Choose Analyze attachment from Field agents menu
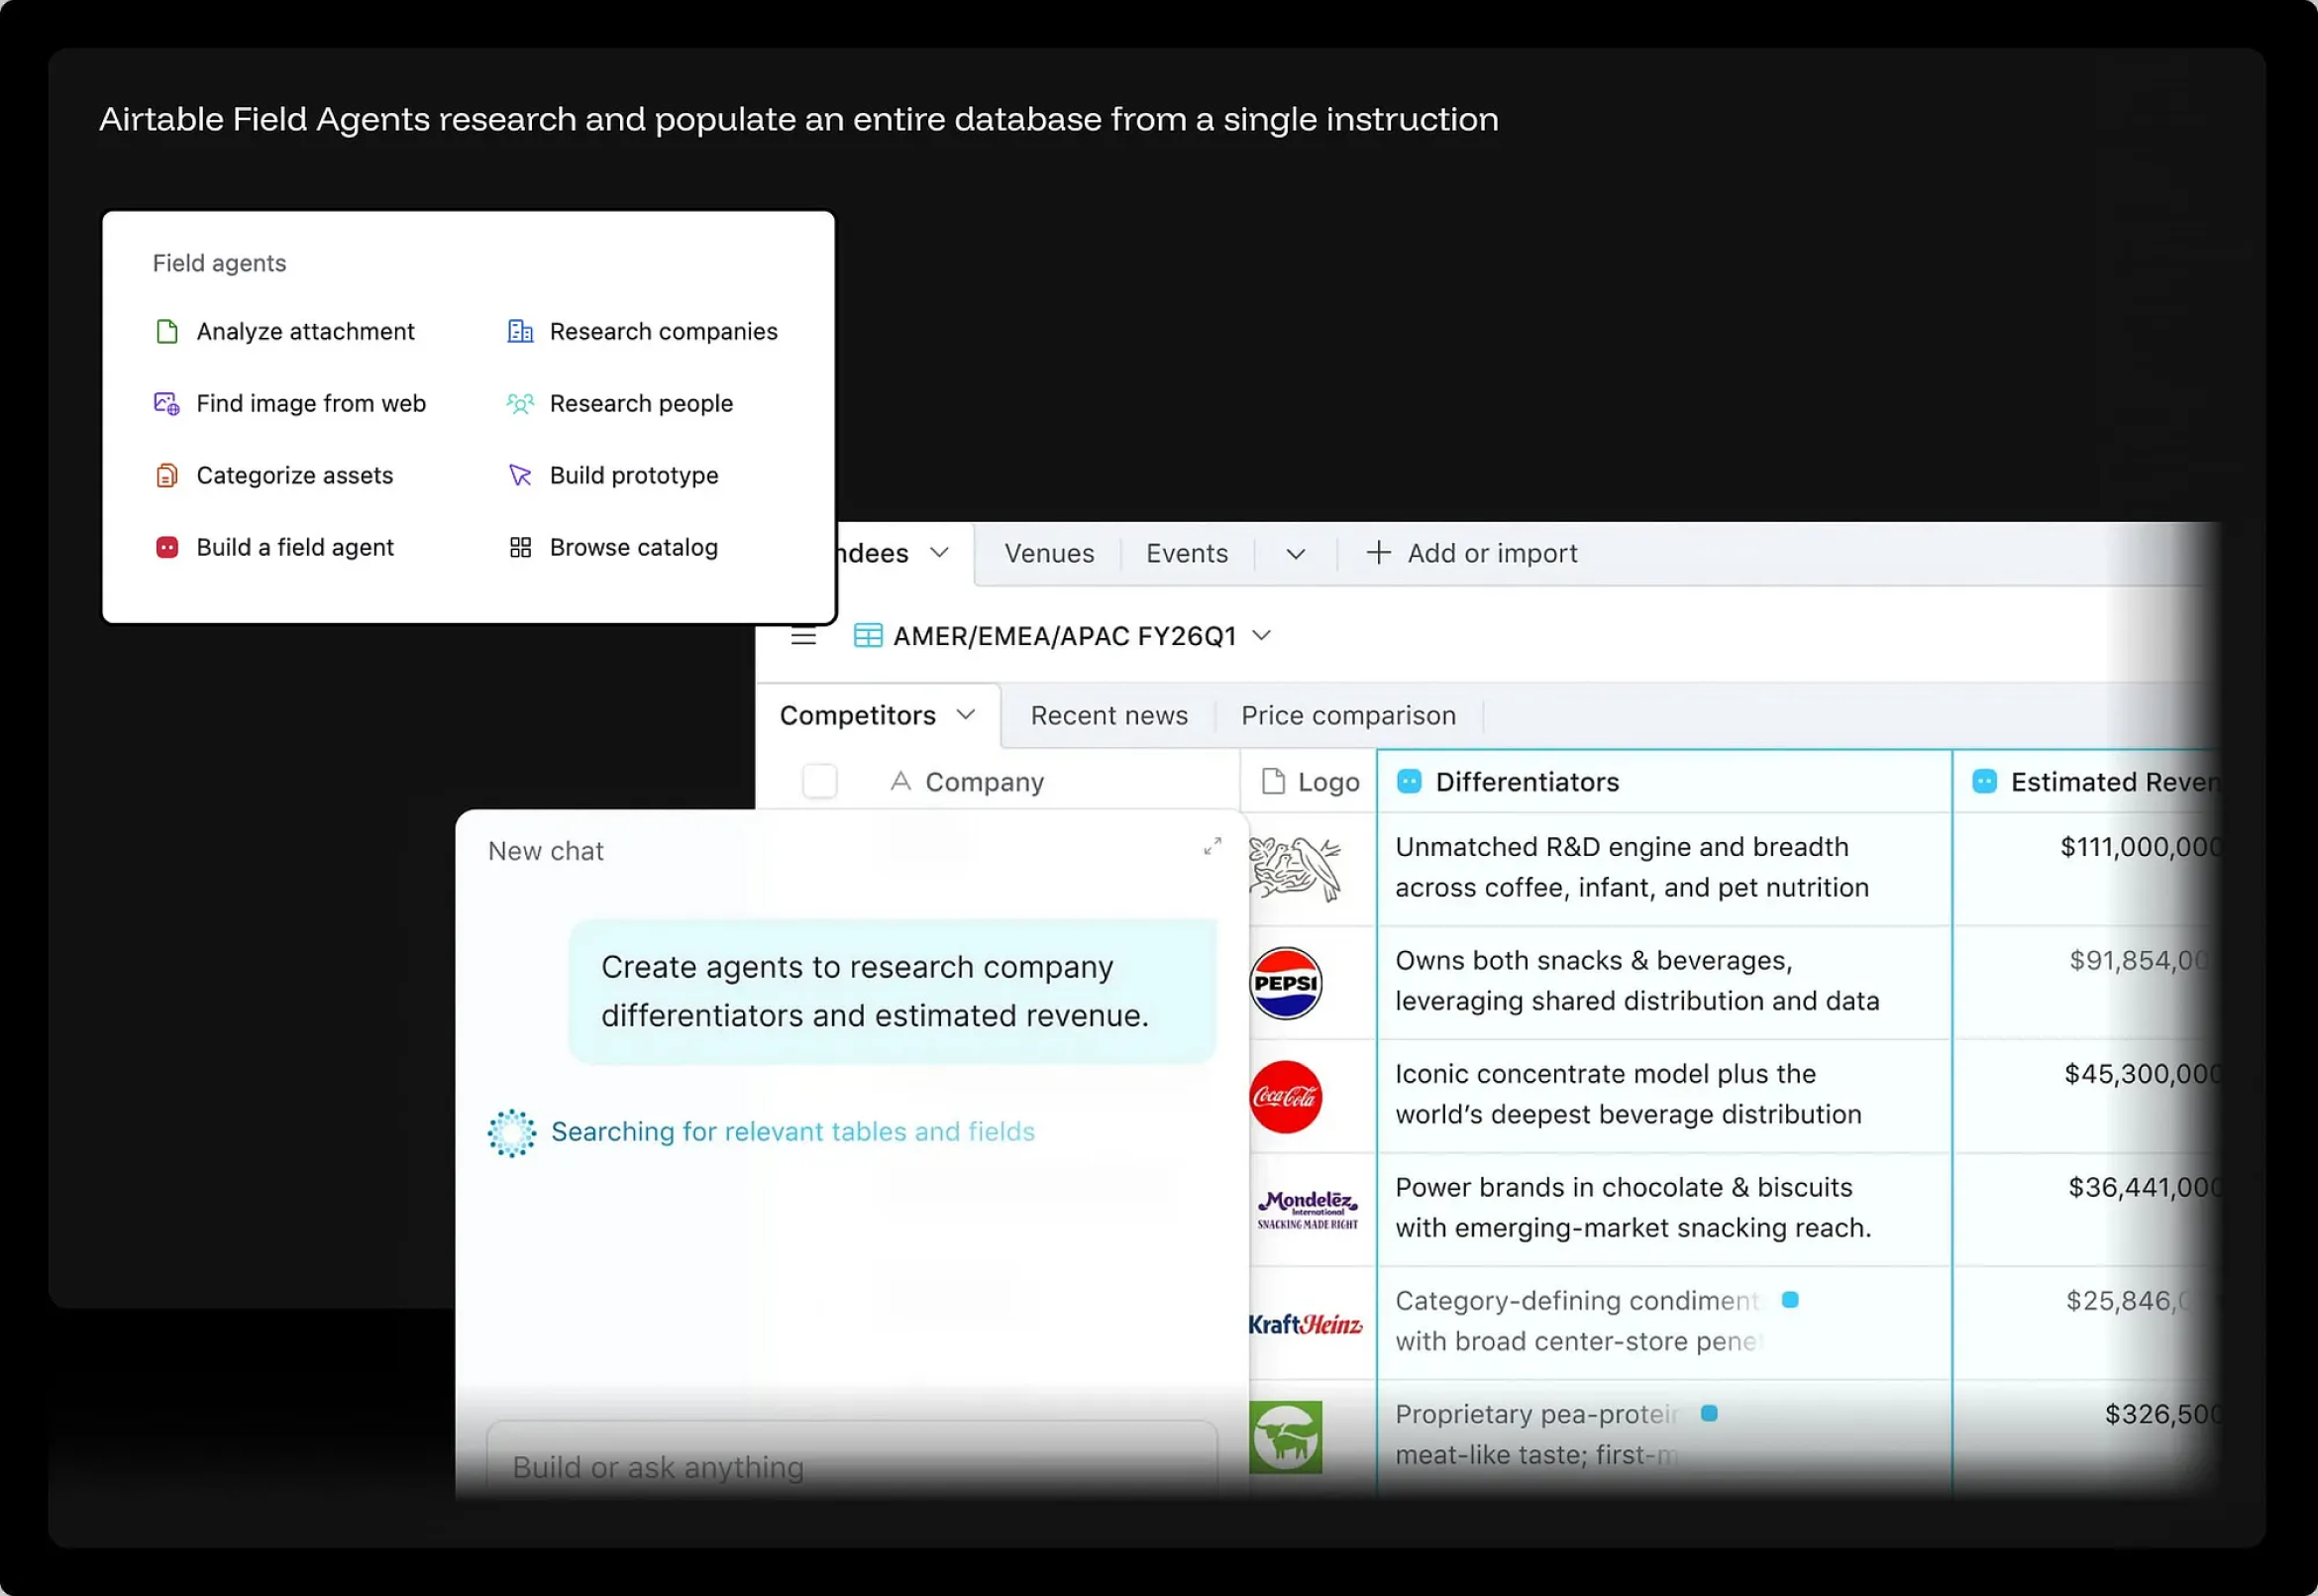The image size is (2318, 1596). [285, 331]
